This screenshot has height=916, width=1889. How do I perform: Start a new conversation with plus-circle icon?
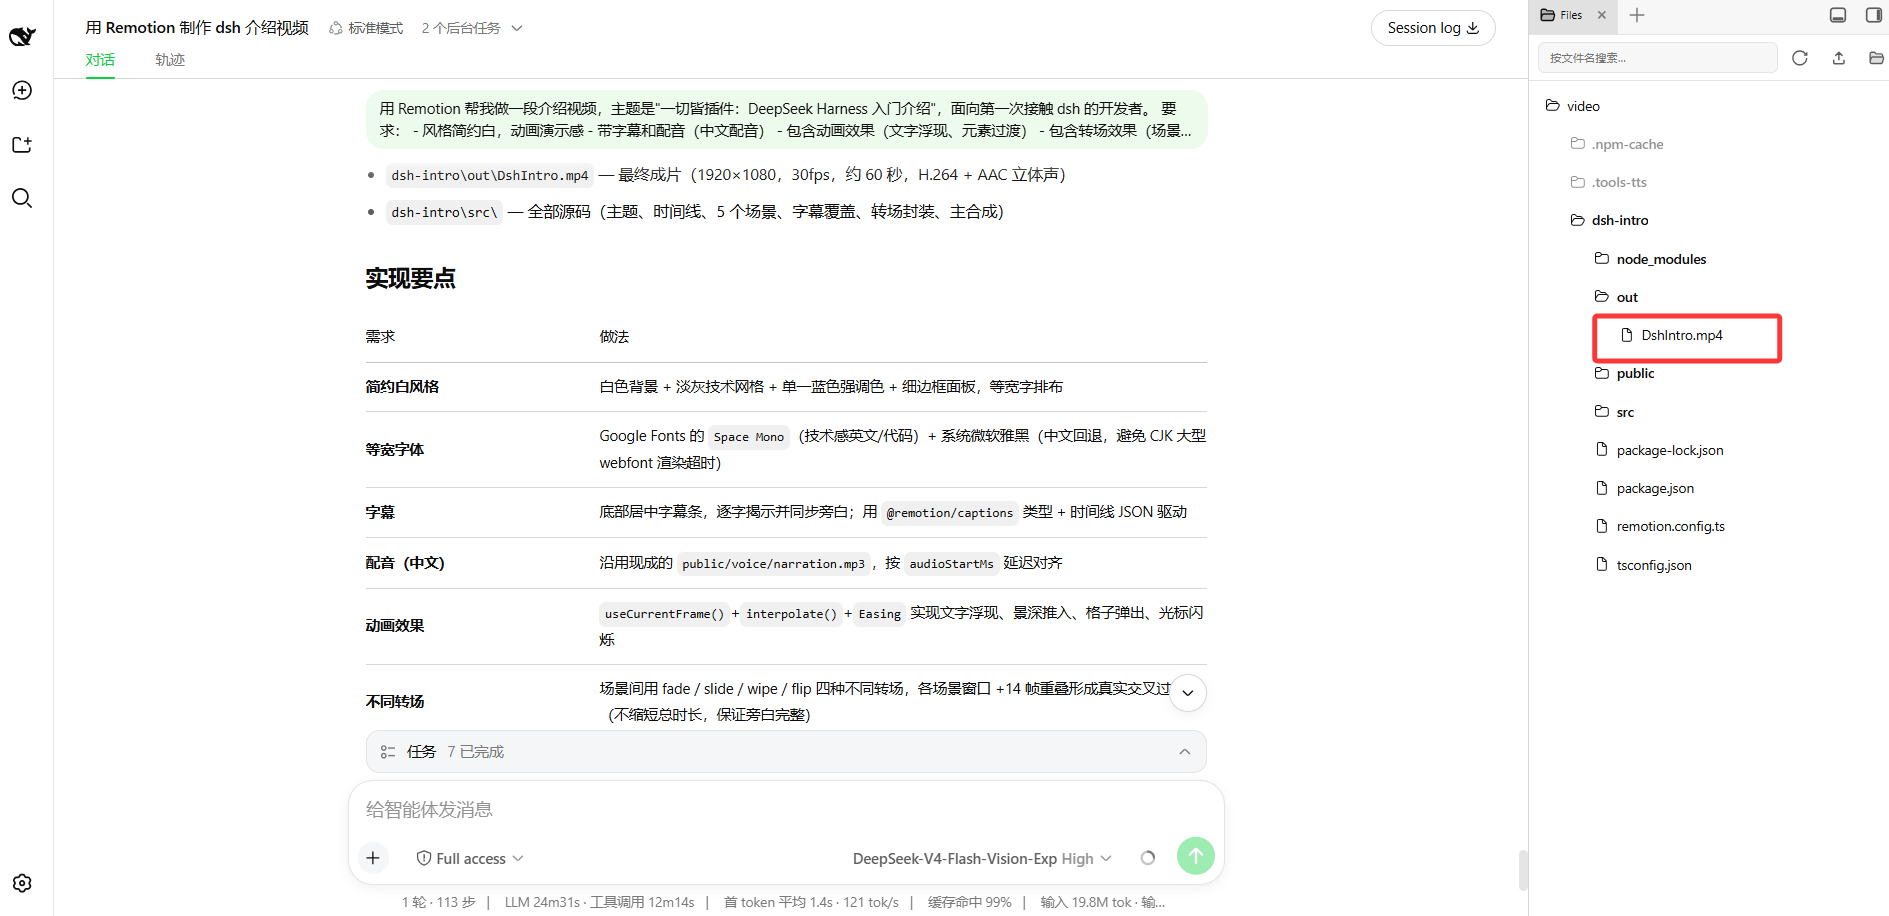click(x=22, y=90)
